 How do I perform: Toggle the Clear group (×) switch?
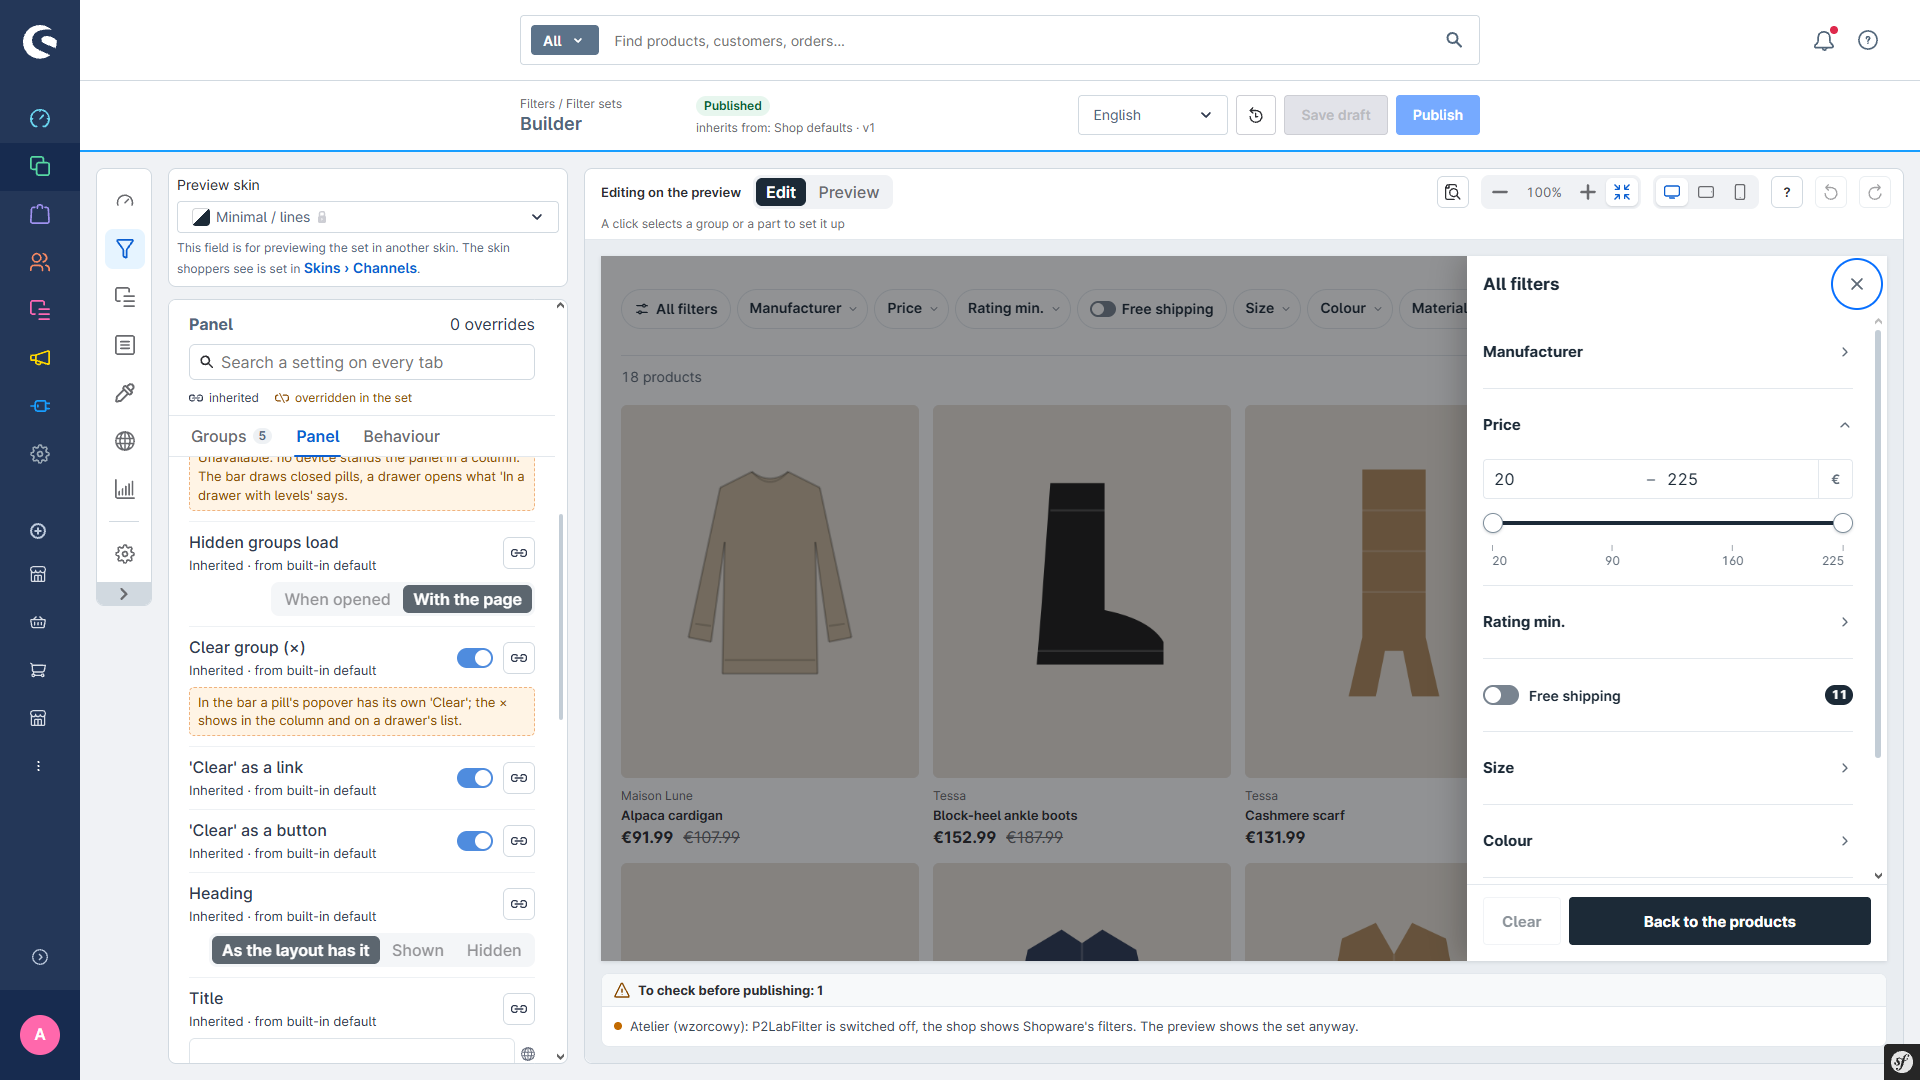(475, 658)
